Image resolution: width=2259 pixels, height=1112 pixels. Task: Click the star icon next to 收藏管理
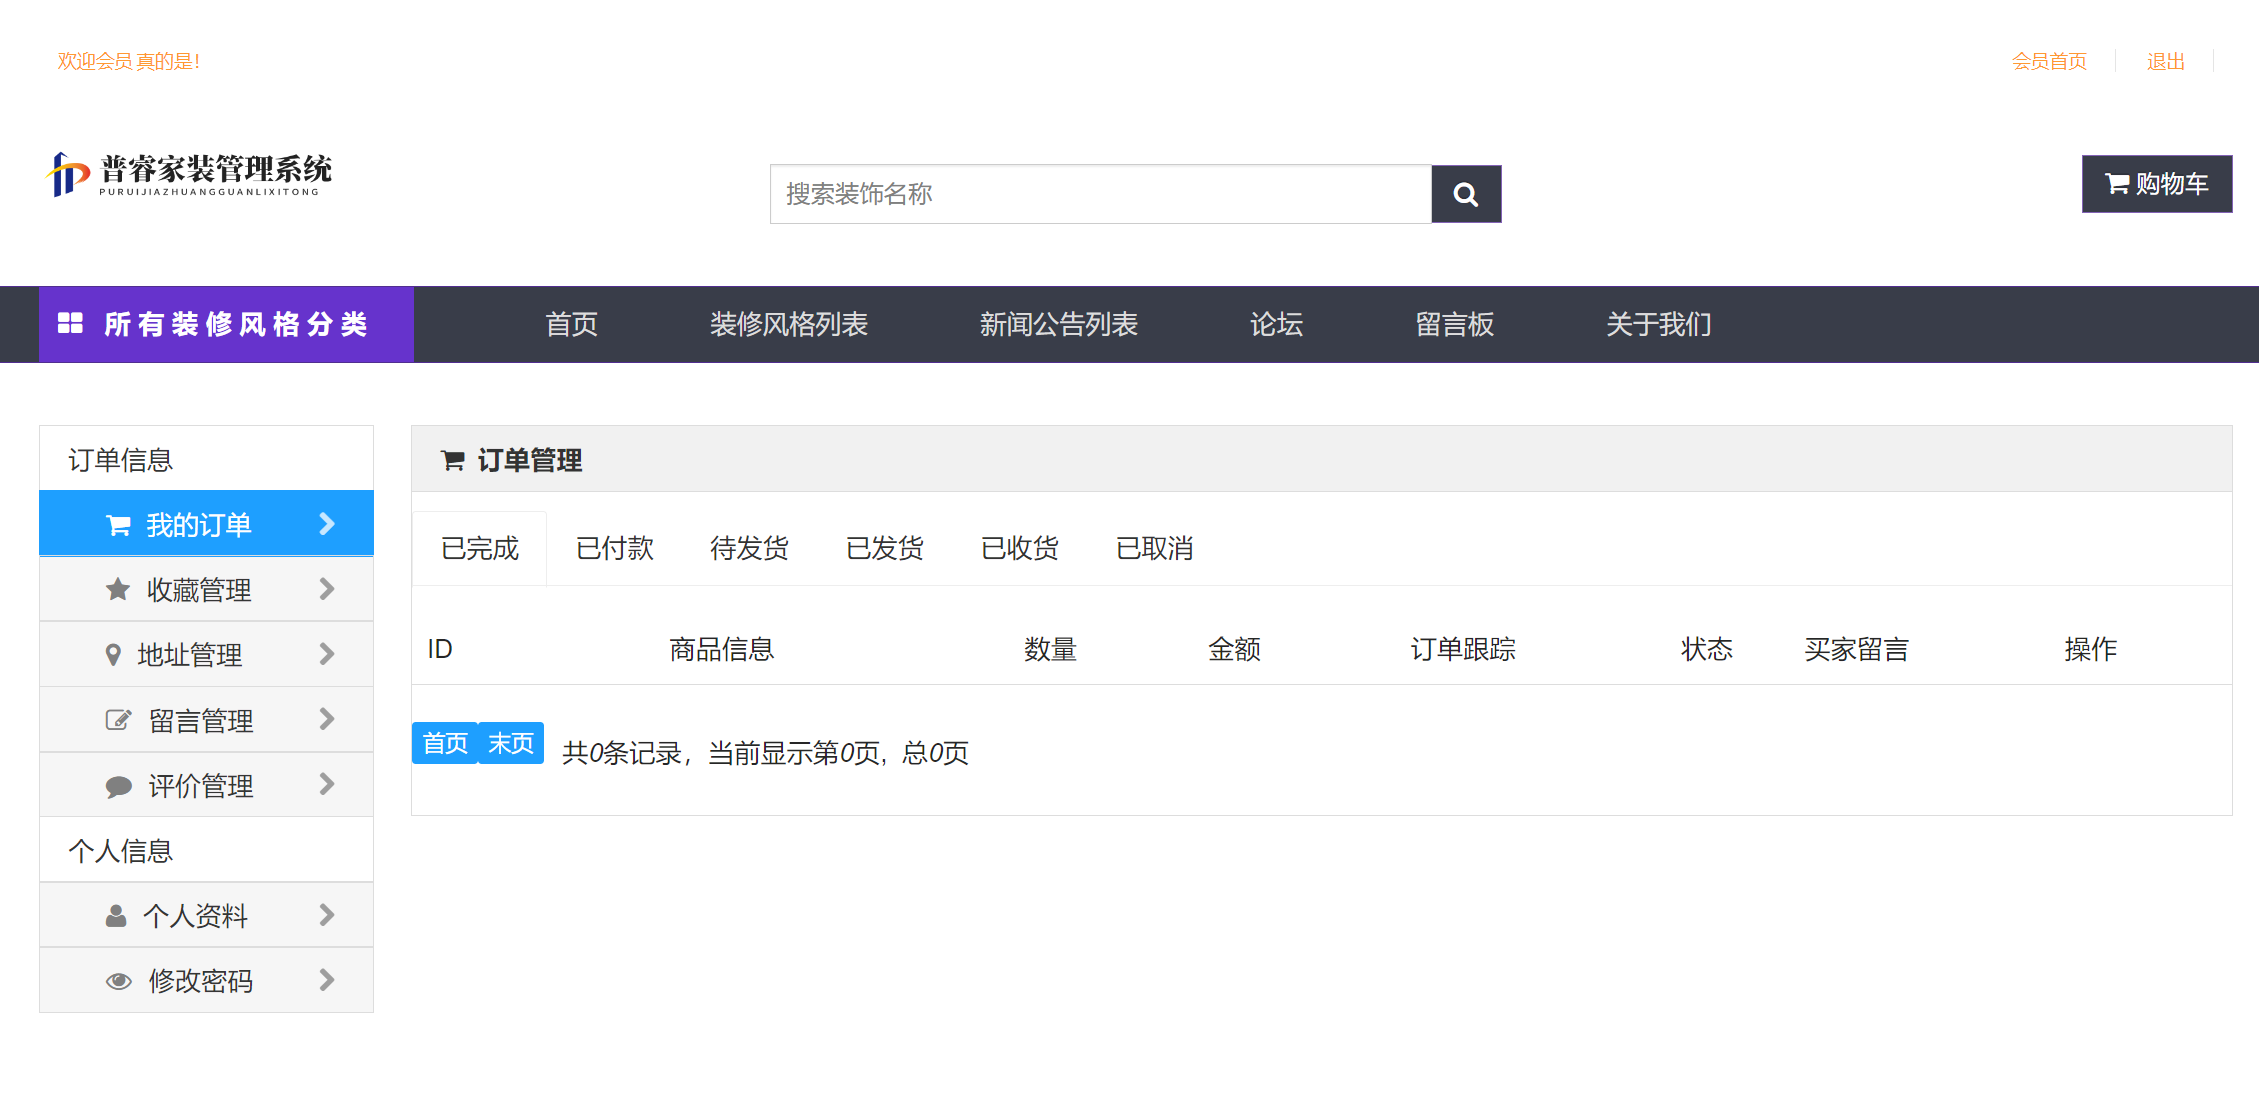click(117, 589)
